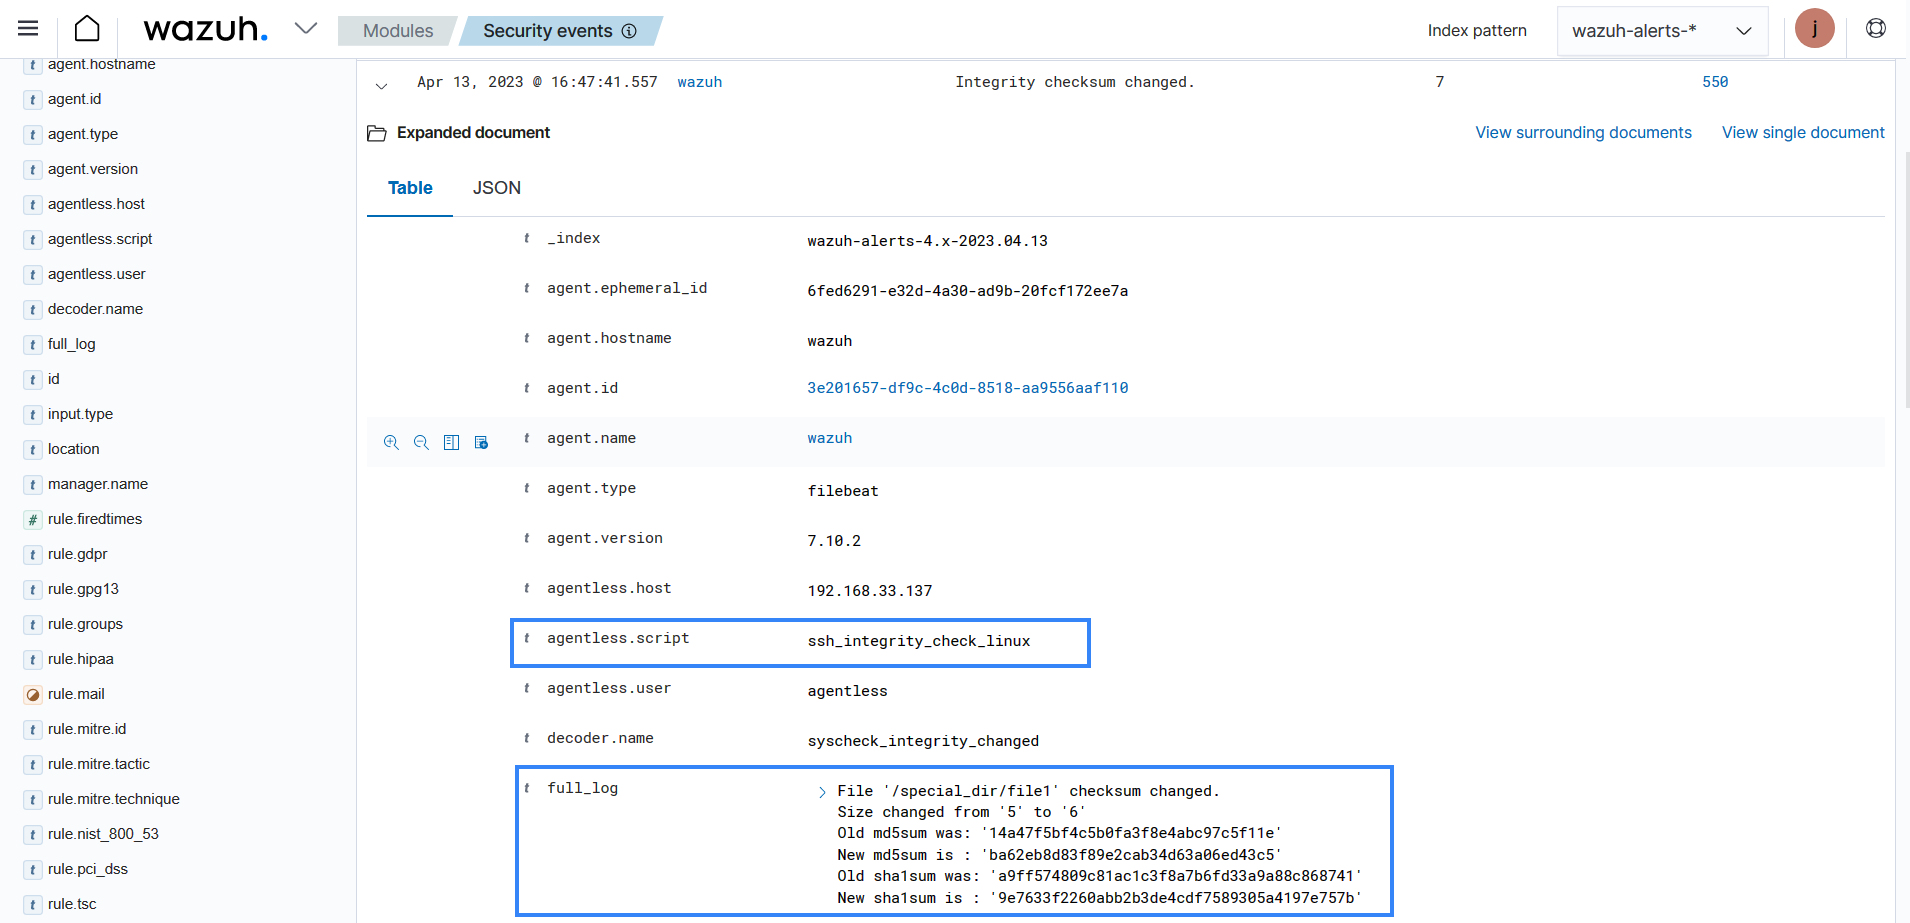1910x923 pixels.
Task: Select agent.id field in sidebar
Action: (74, 99)
